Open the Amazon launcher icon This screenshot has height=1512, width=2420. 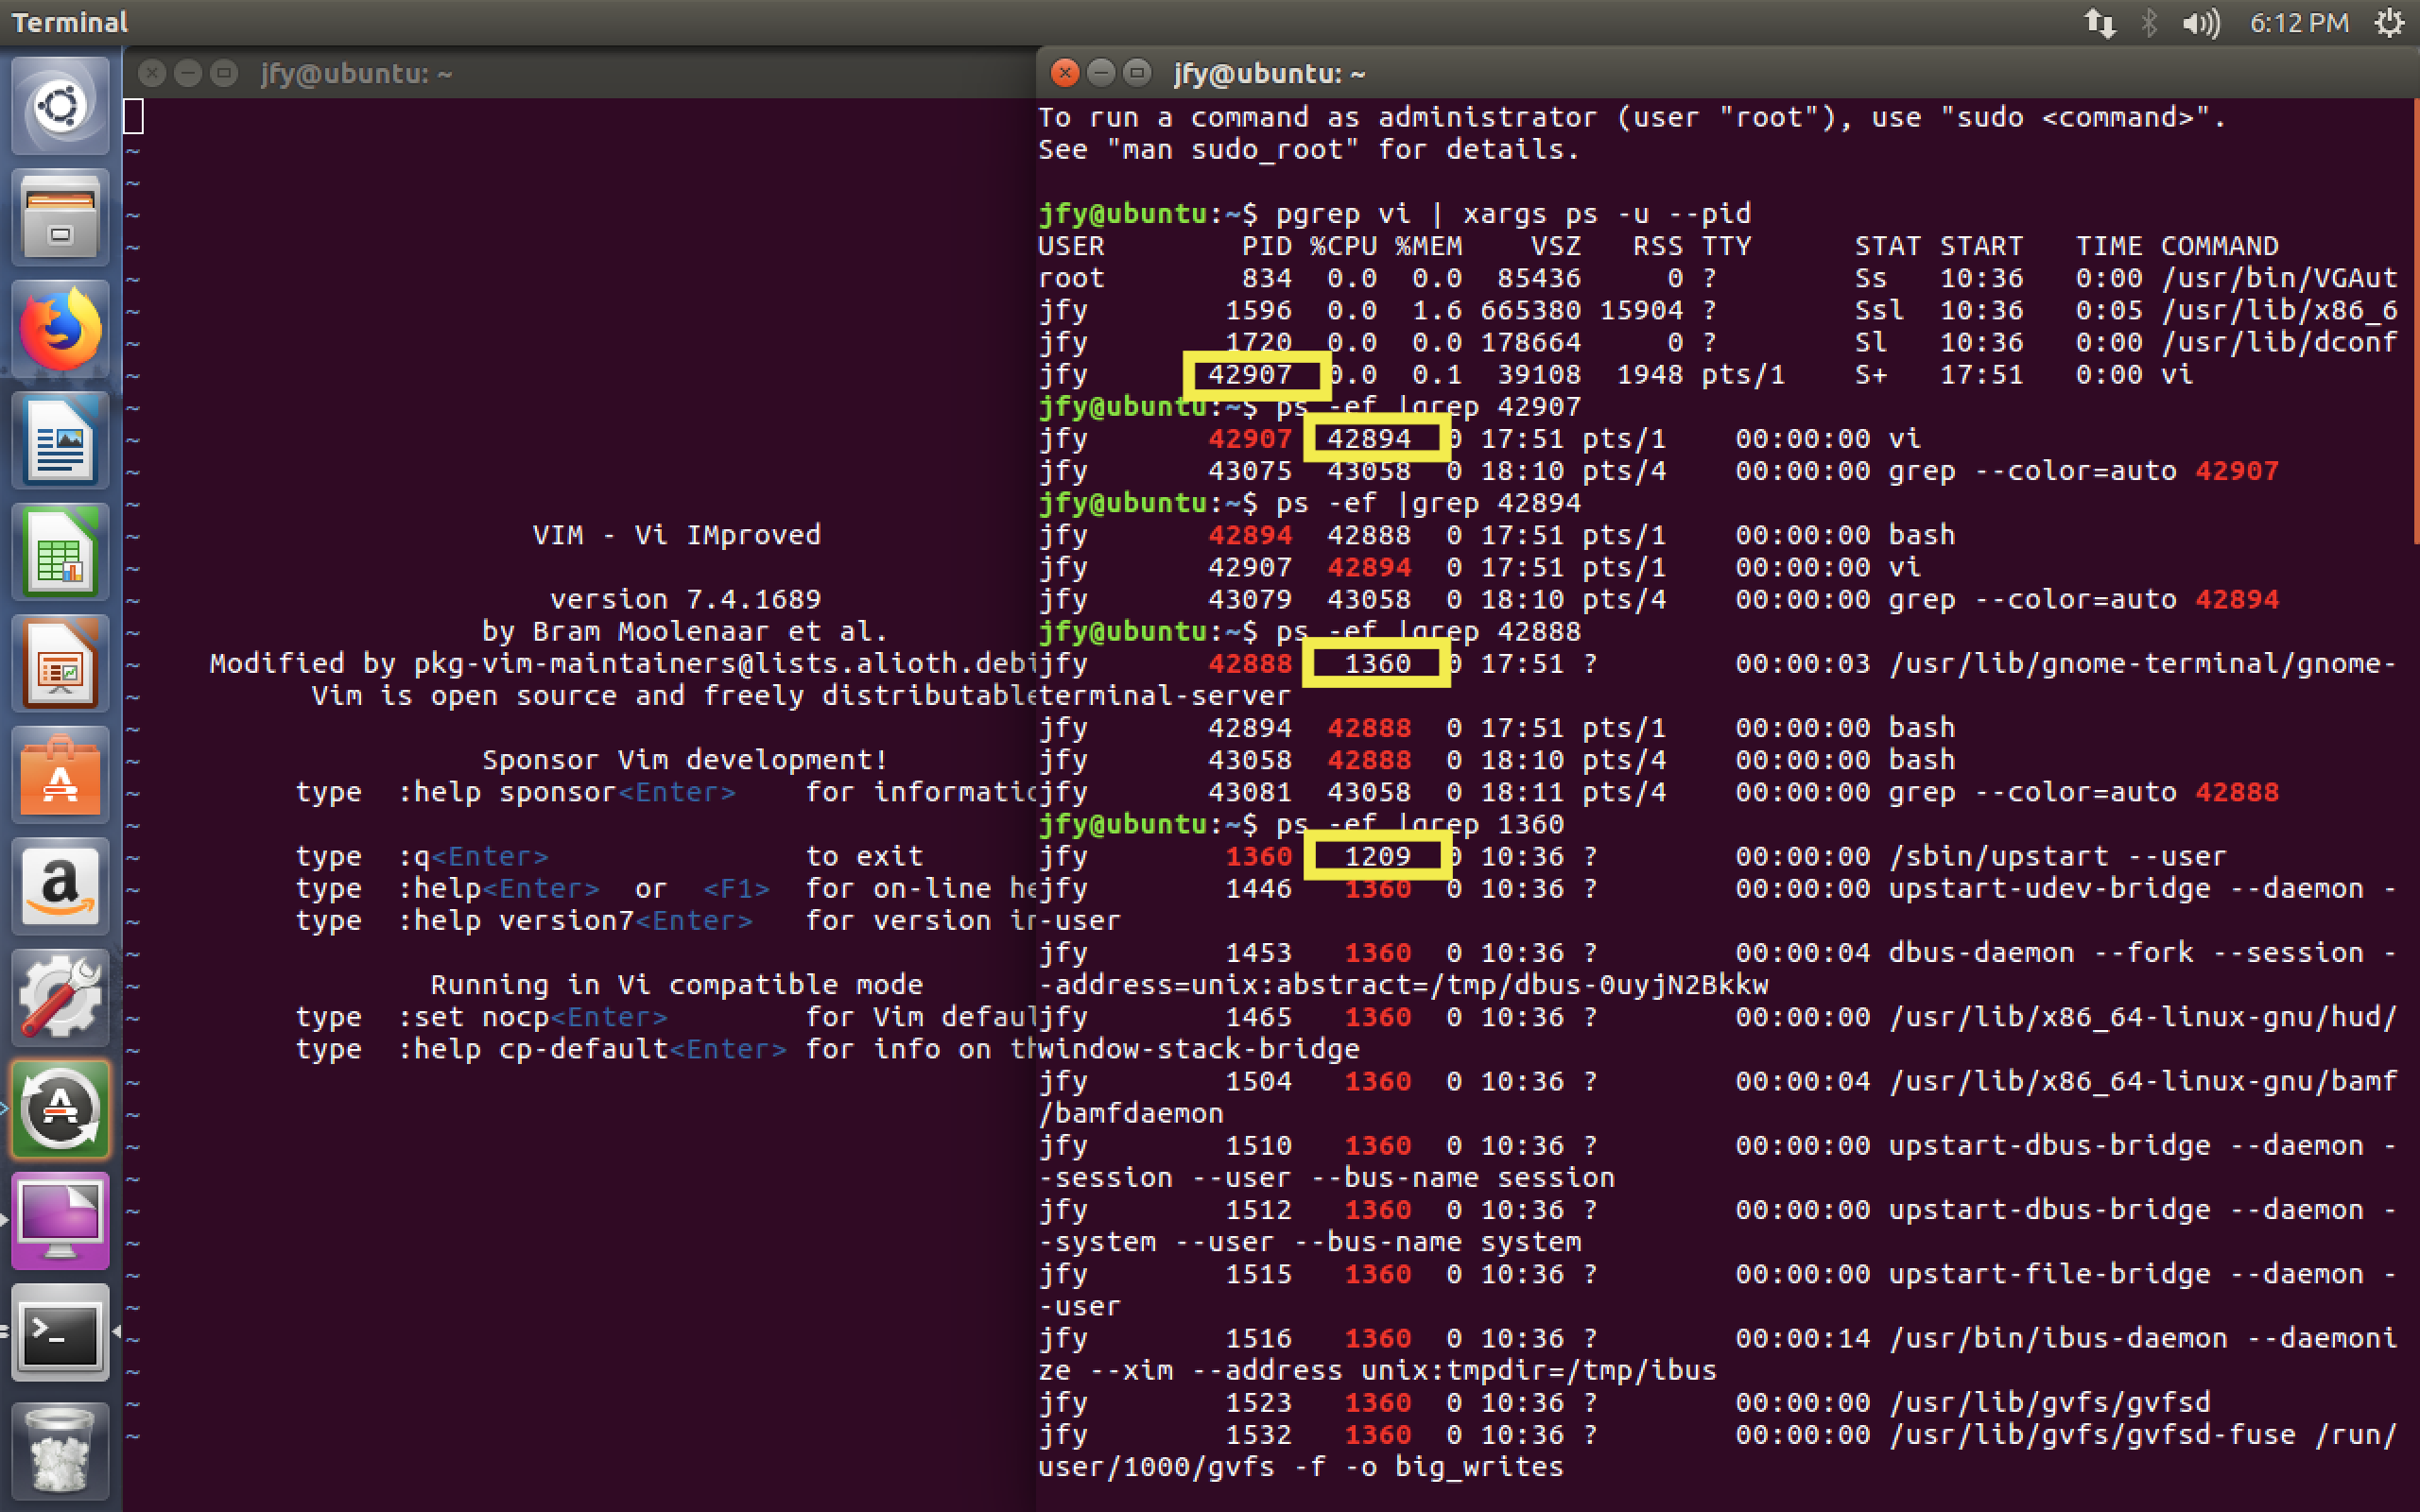[60, 887]
